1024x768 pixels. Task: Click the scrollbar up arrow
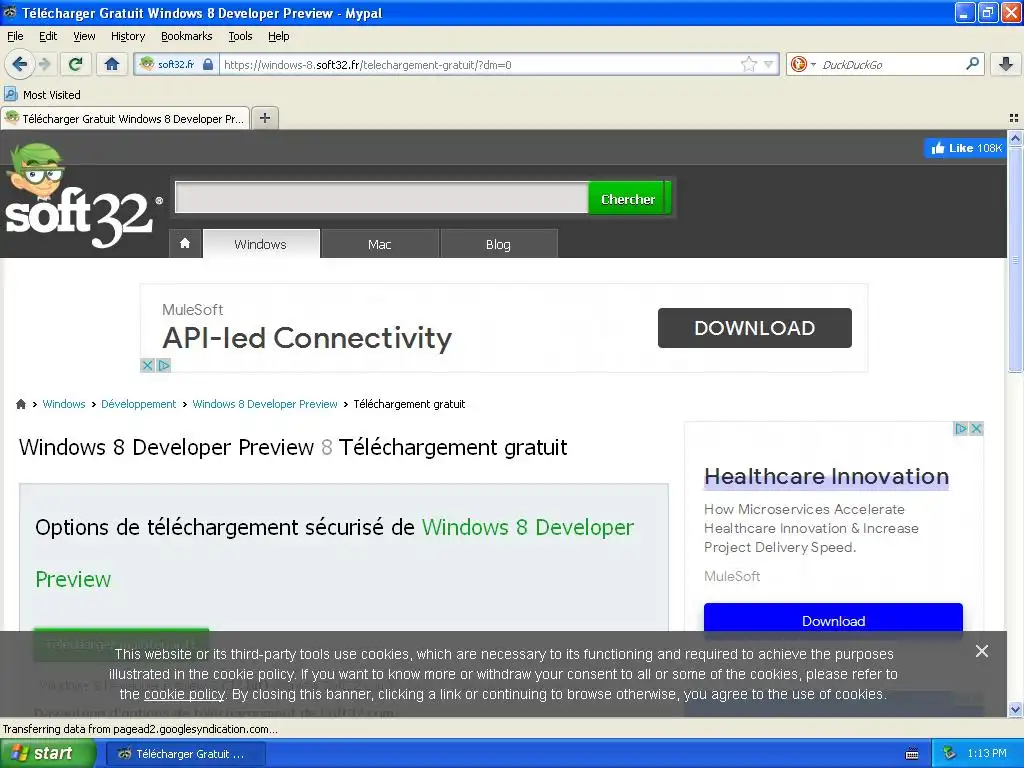1015,138
